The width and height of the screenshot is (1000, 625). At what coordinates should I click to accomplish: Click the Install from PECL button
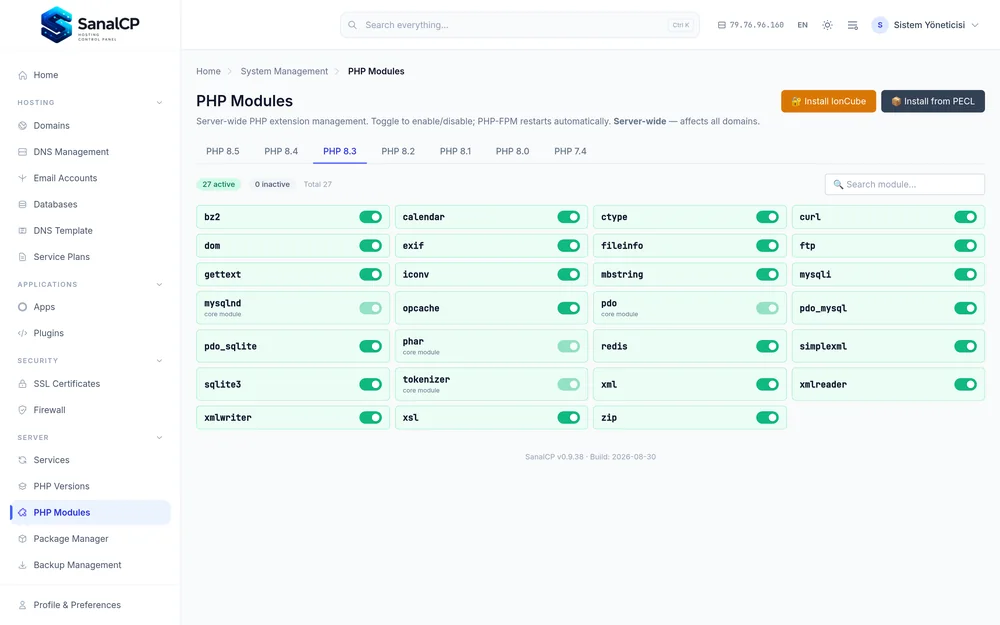click(933, 101)
